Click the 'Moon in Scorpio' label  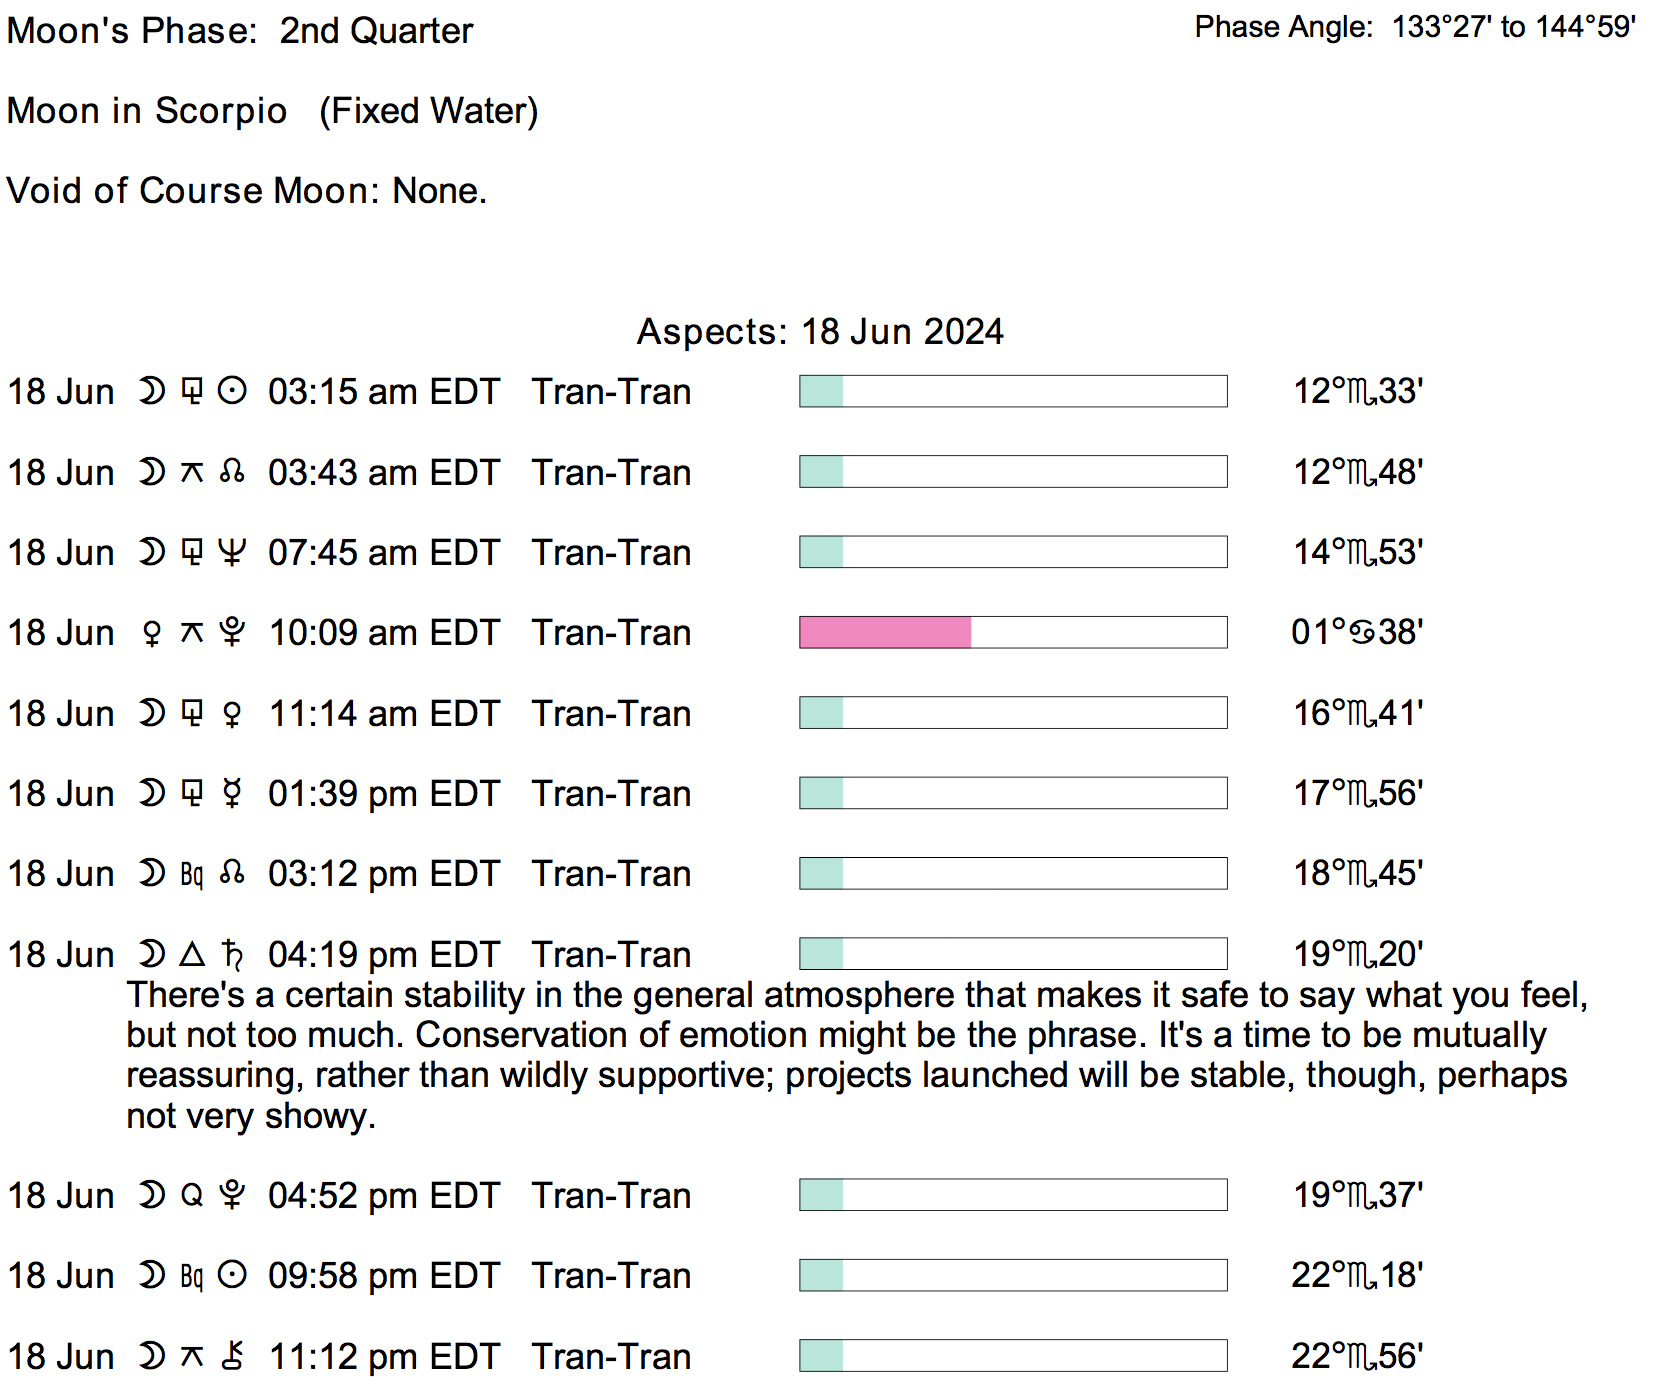point(147,111)
